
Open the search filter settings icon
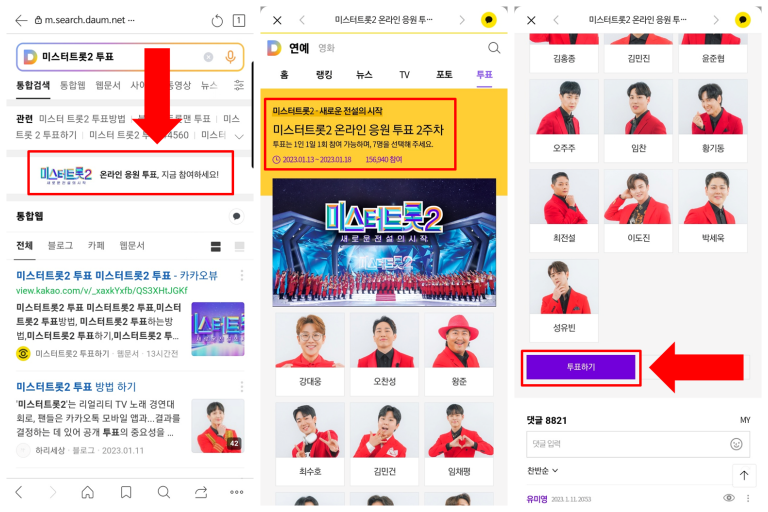[x=239, y=85]
